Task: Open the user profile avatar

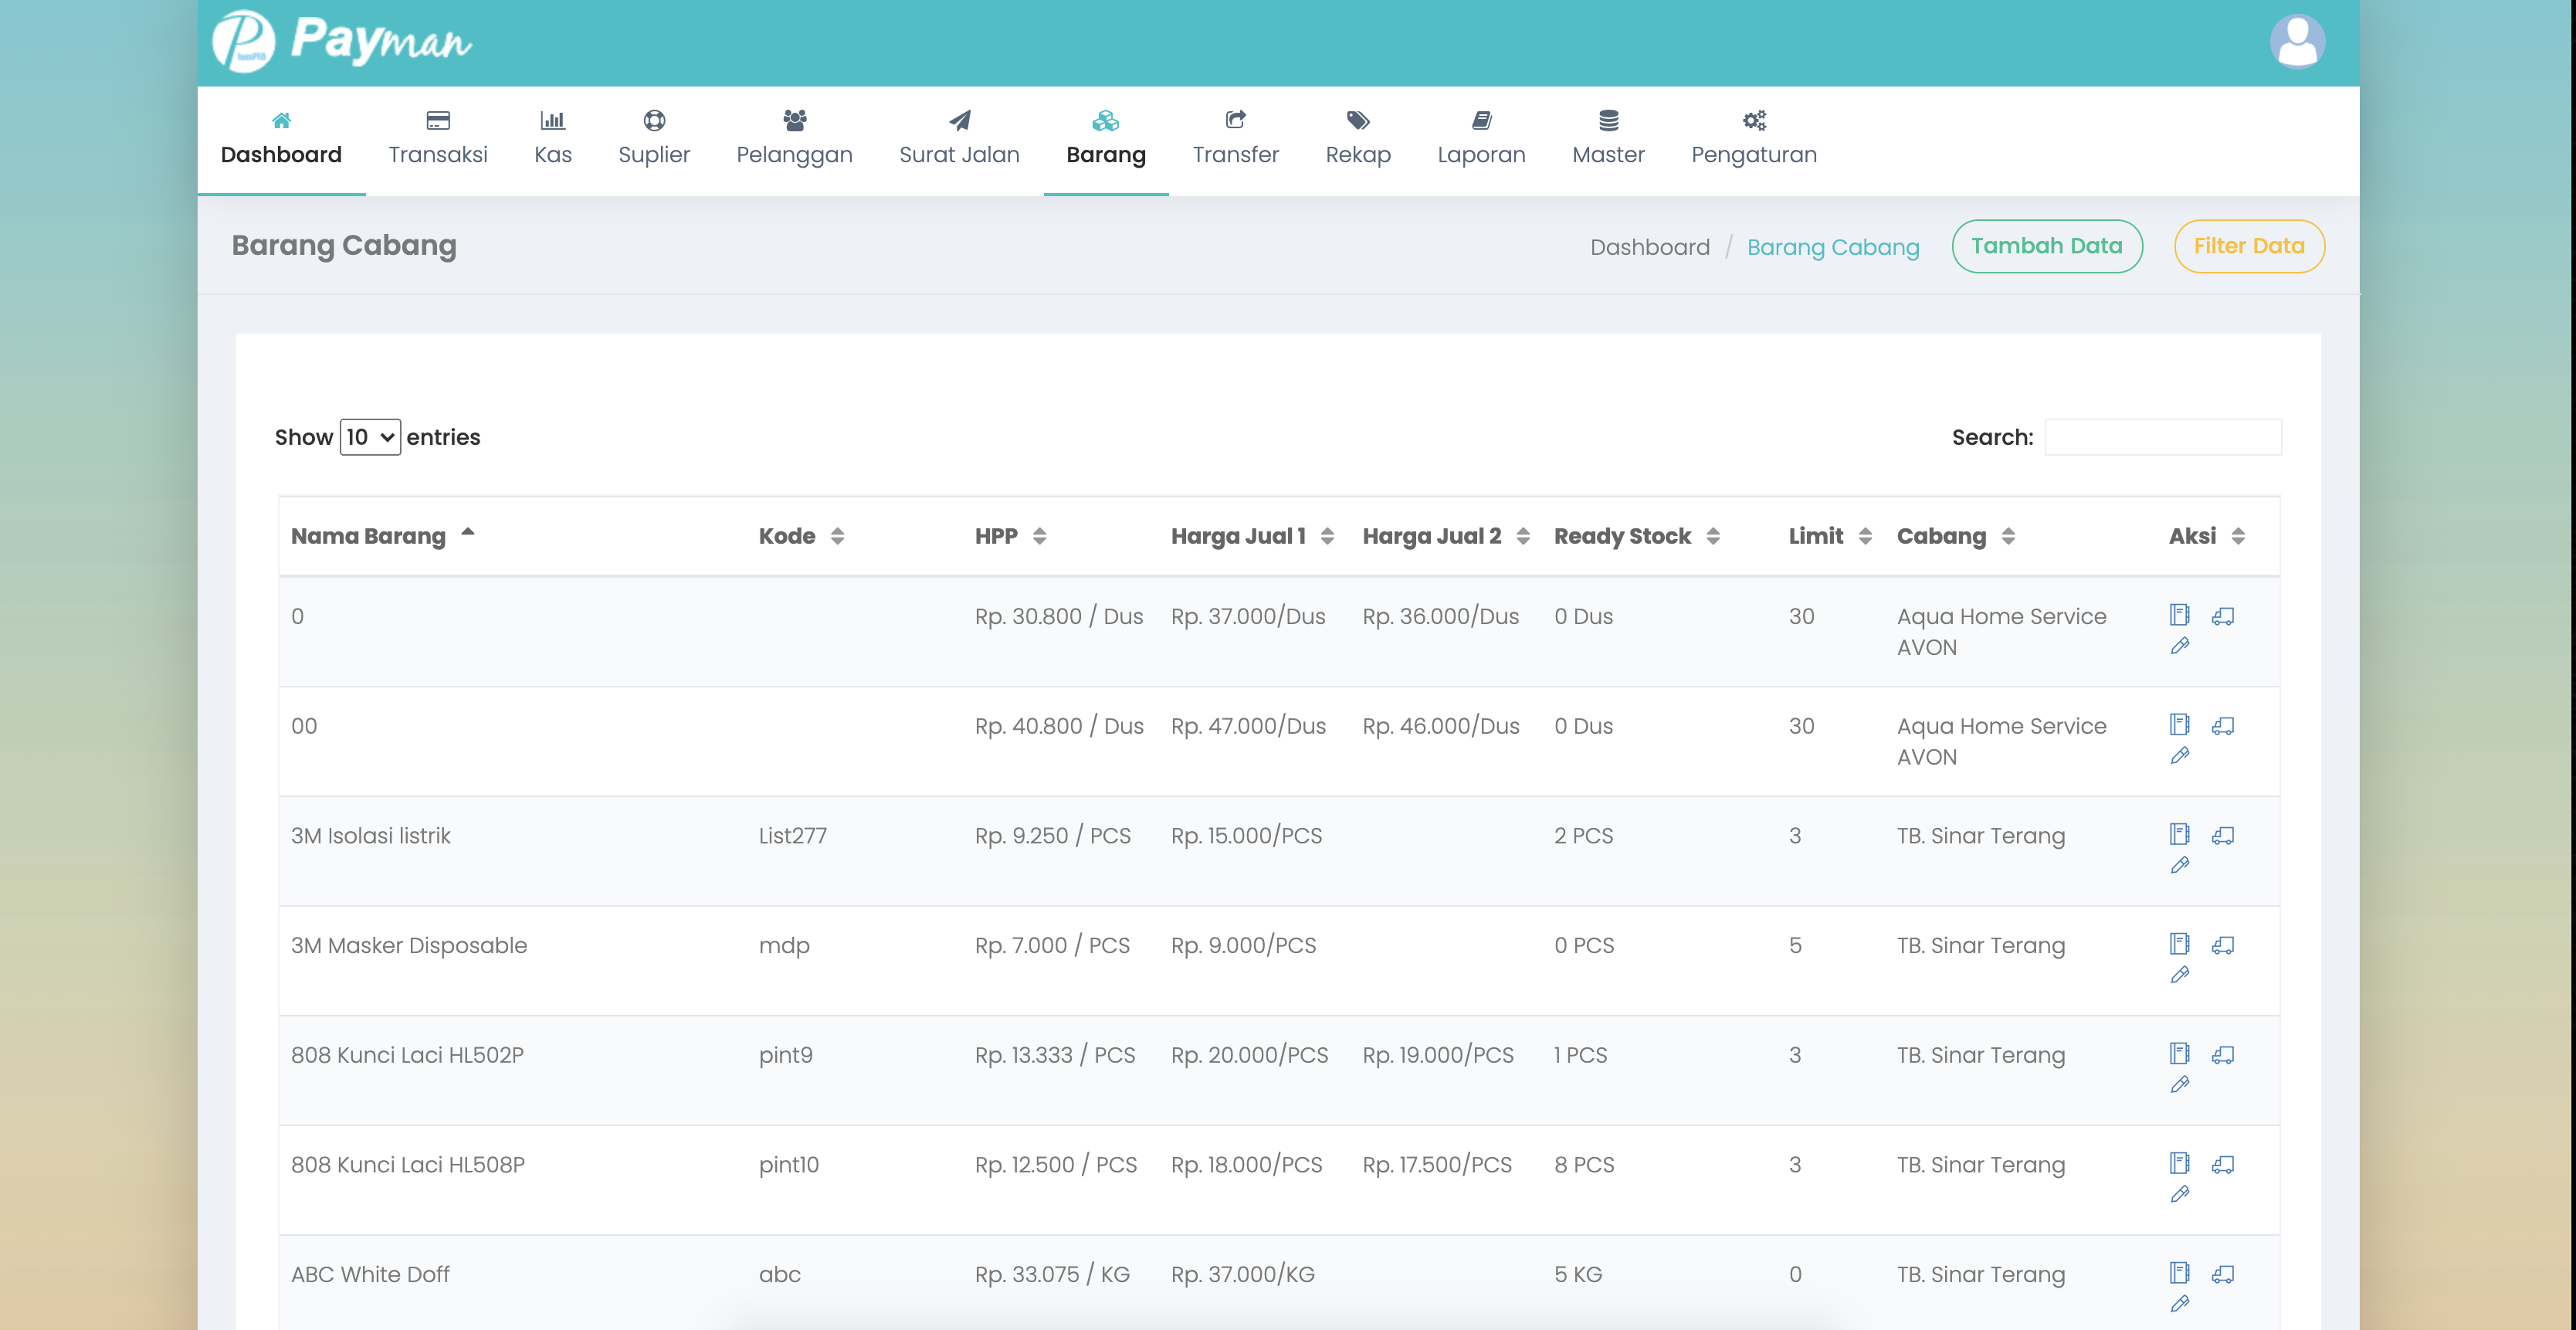Action: tap(2296, 42)
